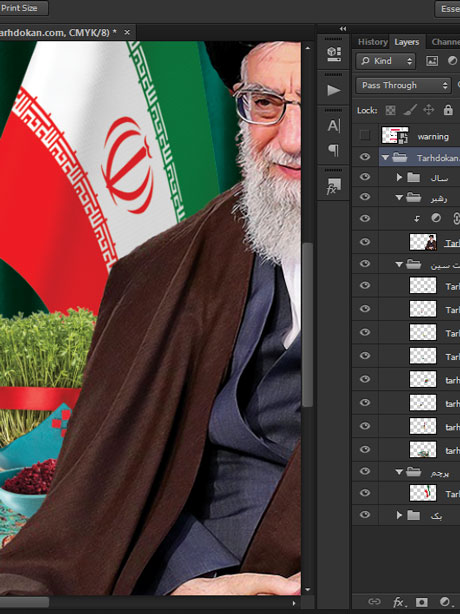This screenshot has width=460, height=614.
Task: Lock image pixels brush icon
Action: 410,110
